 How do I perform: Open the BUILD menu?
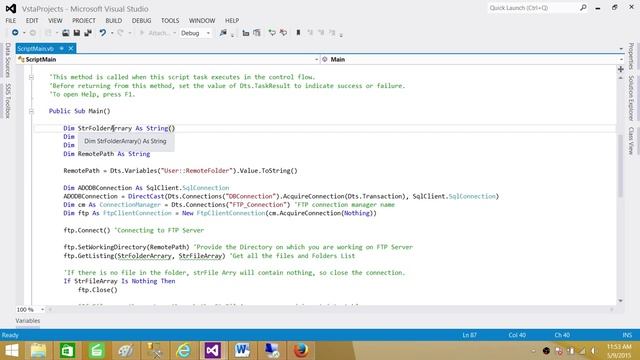pos(113,20)
